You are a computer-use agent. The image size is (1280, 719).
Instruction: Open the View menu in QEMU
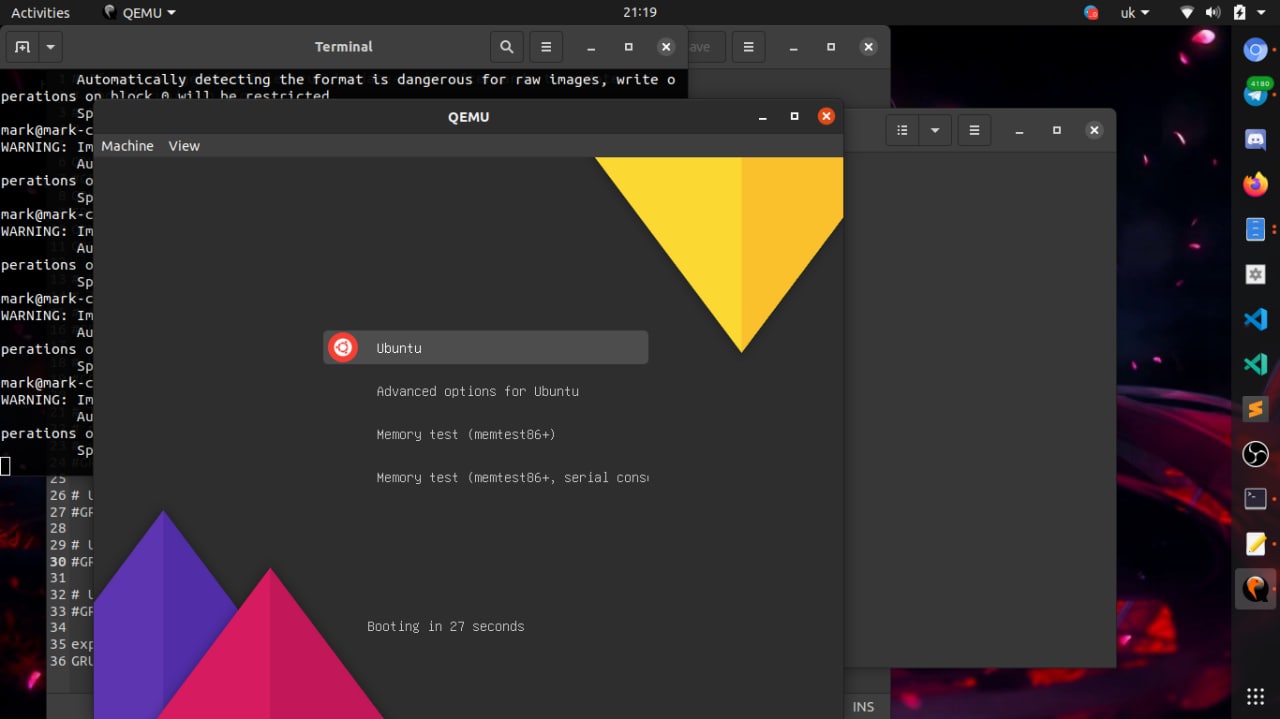click(184, 146)
